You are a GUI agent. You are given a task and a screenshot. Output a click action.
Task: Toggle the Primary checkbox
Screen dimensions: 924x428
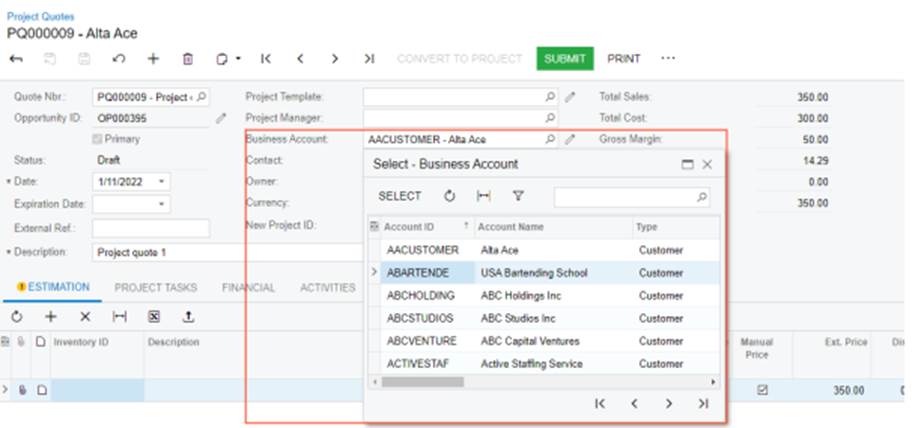98,139
